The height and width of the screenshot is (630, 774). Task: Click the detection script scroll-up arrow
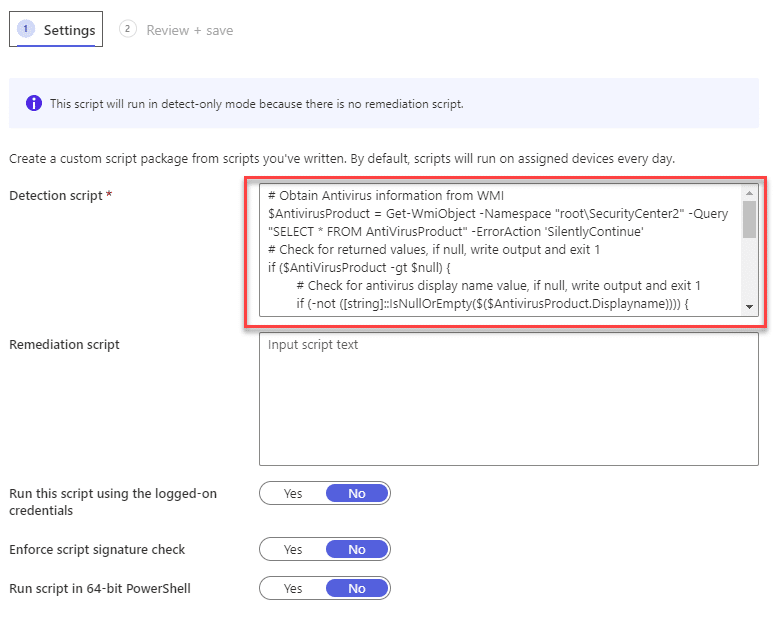click(x=749, y=193)
